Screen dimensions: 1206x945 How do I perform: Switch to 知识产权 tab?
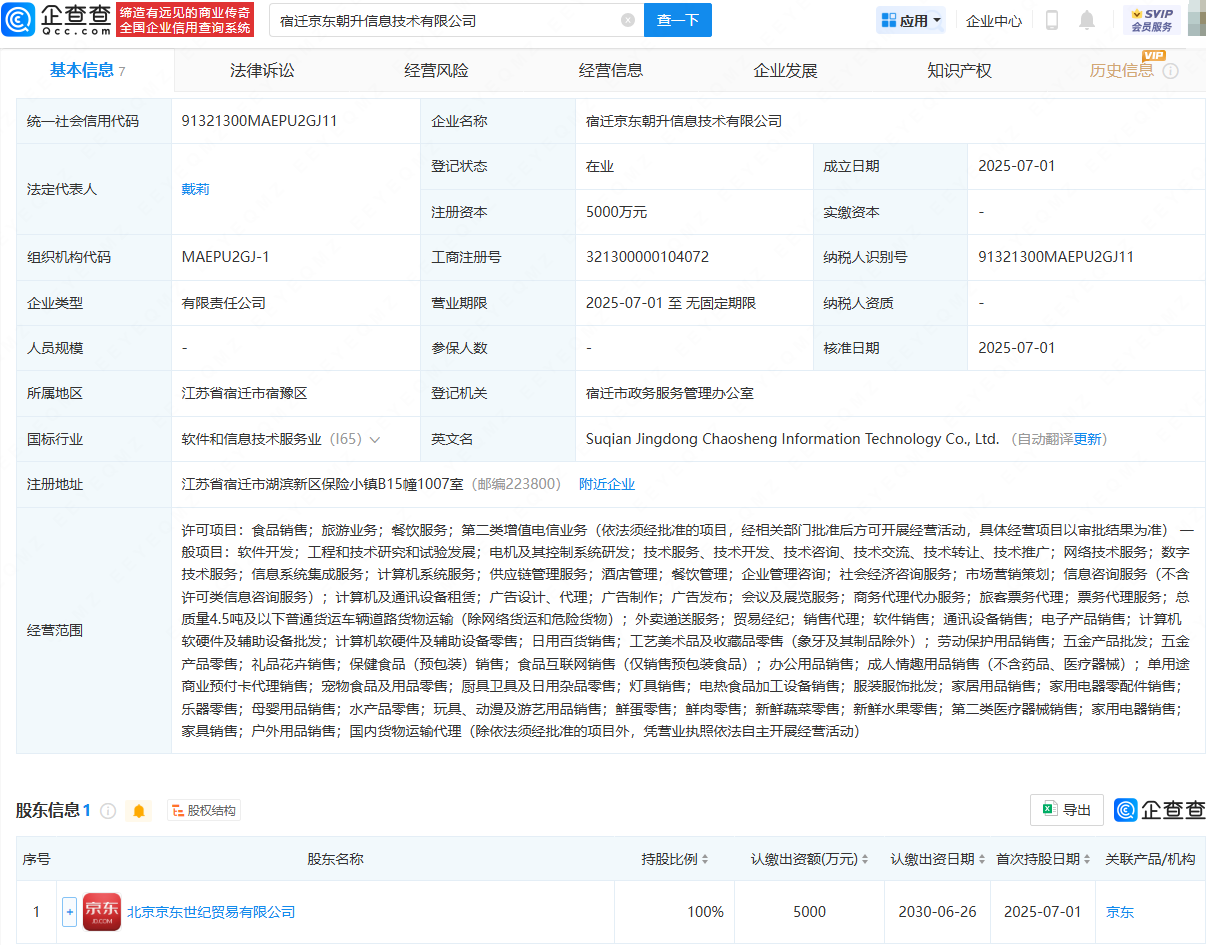click(x=959, y=71)
